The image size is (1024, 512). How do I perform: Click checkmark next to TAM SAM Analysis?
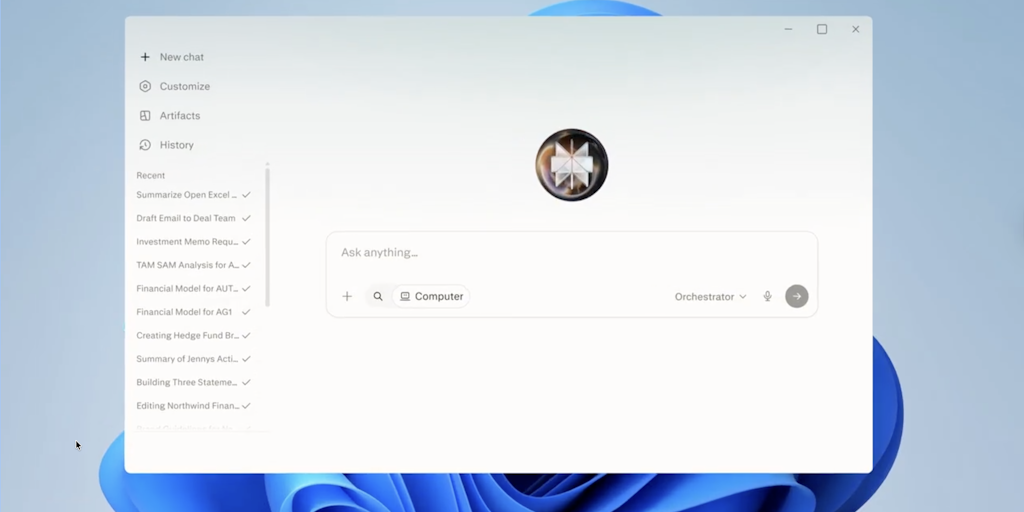(246, 265)
